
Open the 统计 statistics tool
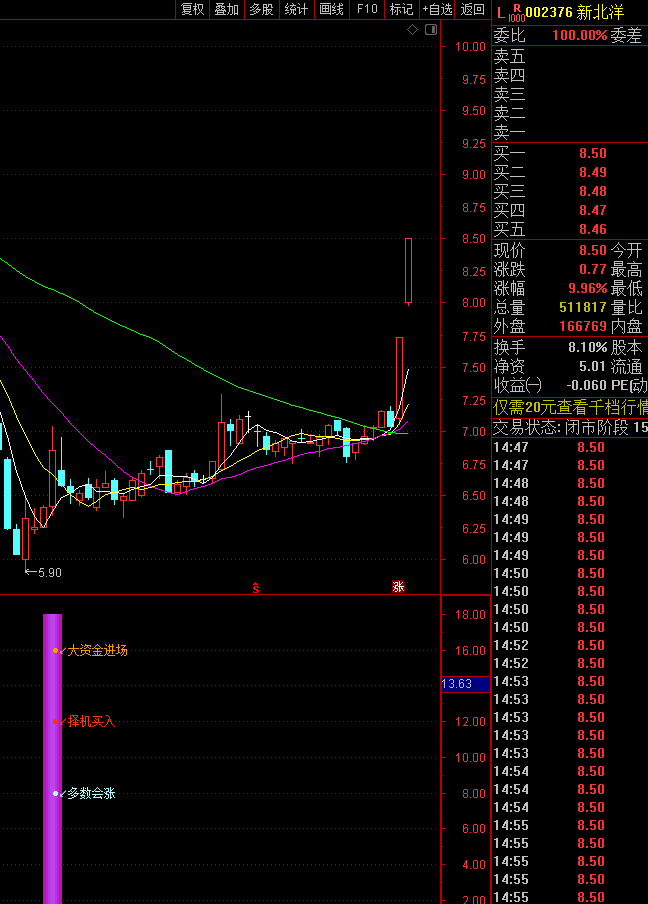tap(296, 9)
